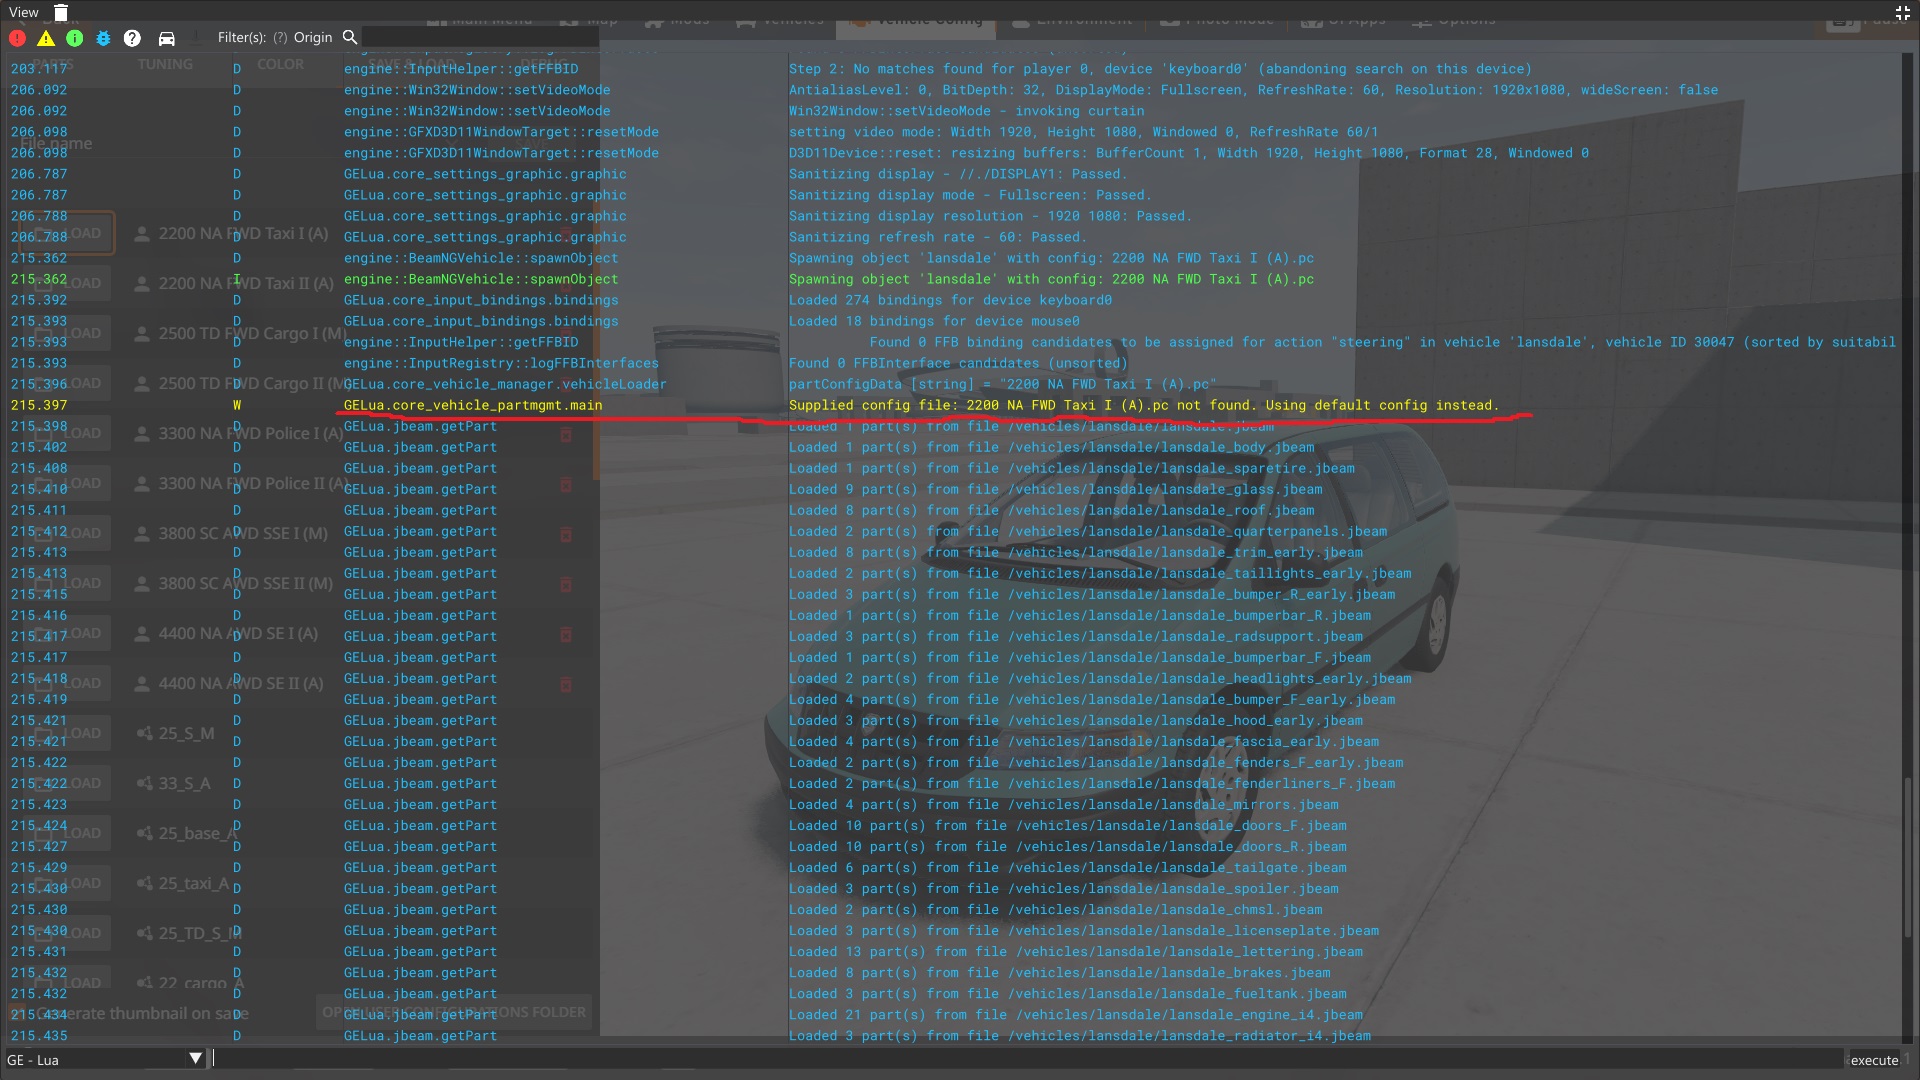Click the (?) filter help hint

click(x=280, y=38)
